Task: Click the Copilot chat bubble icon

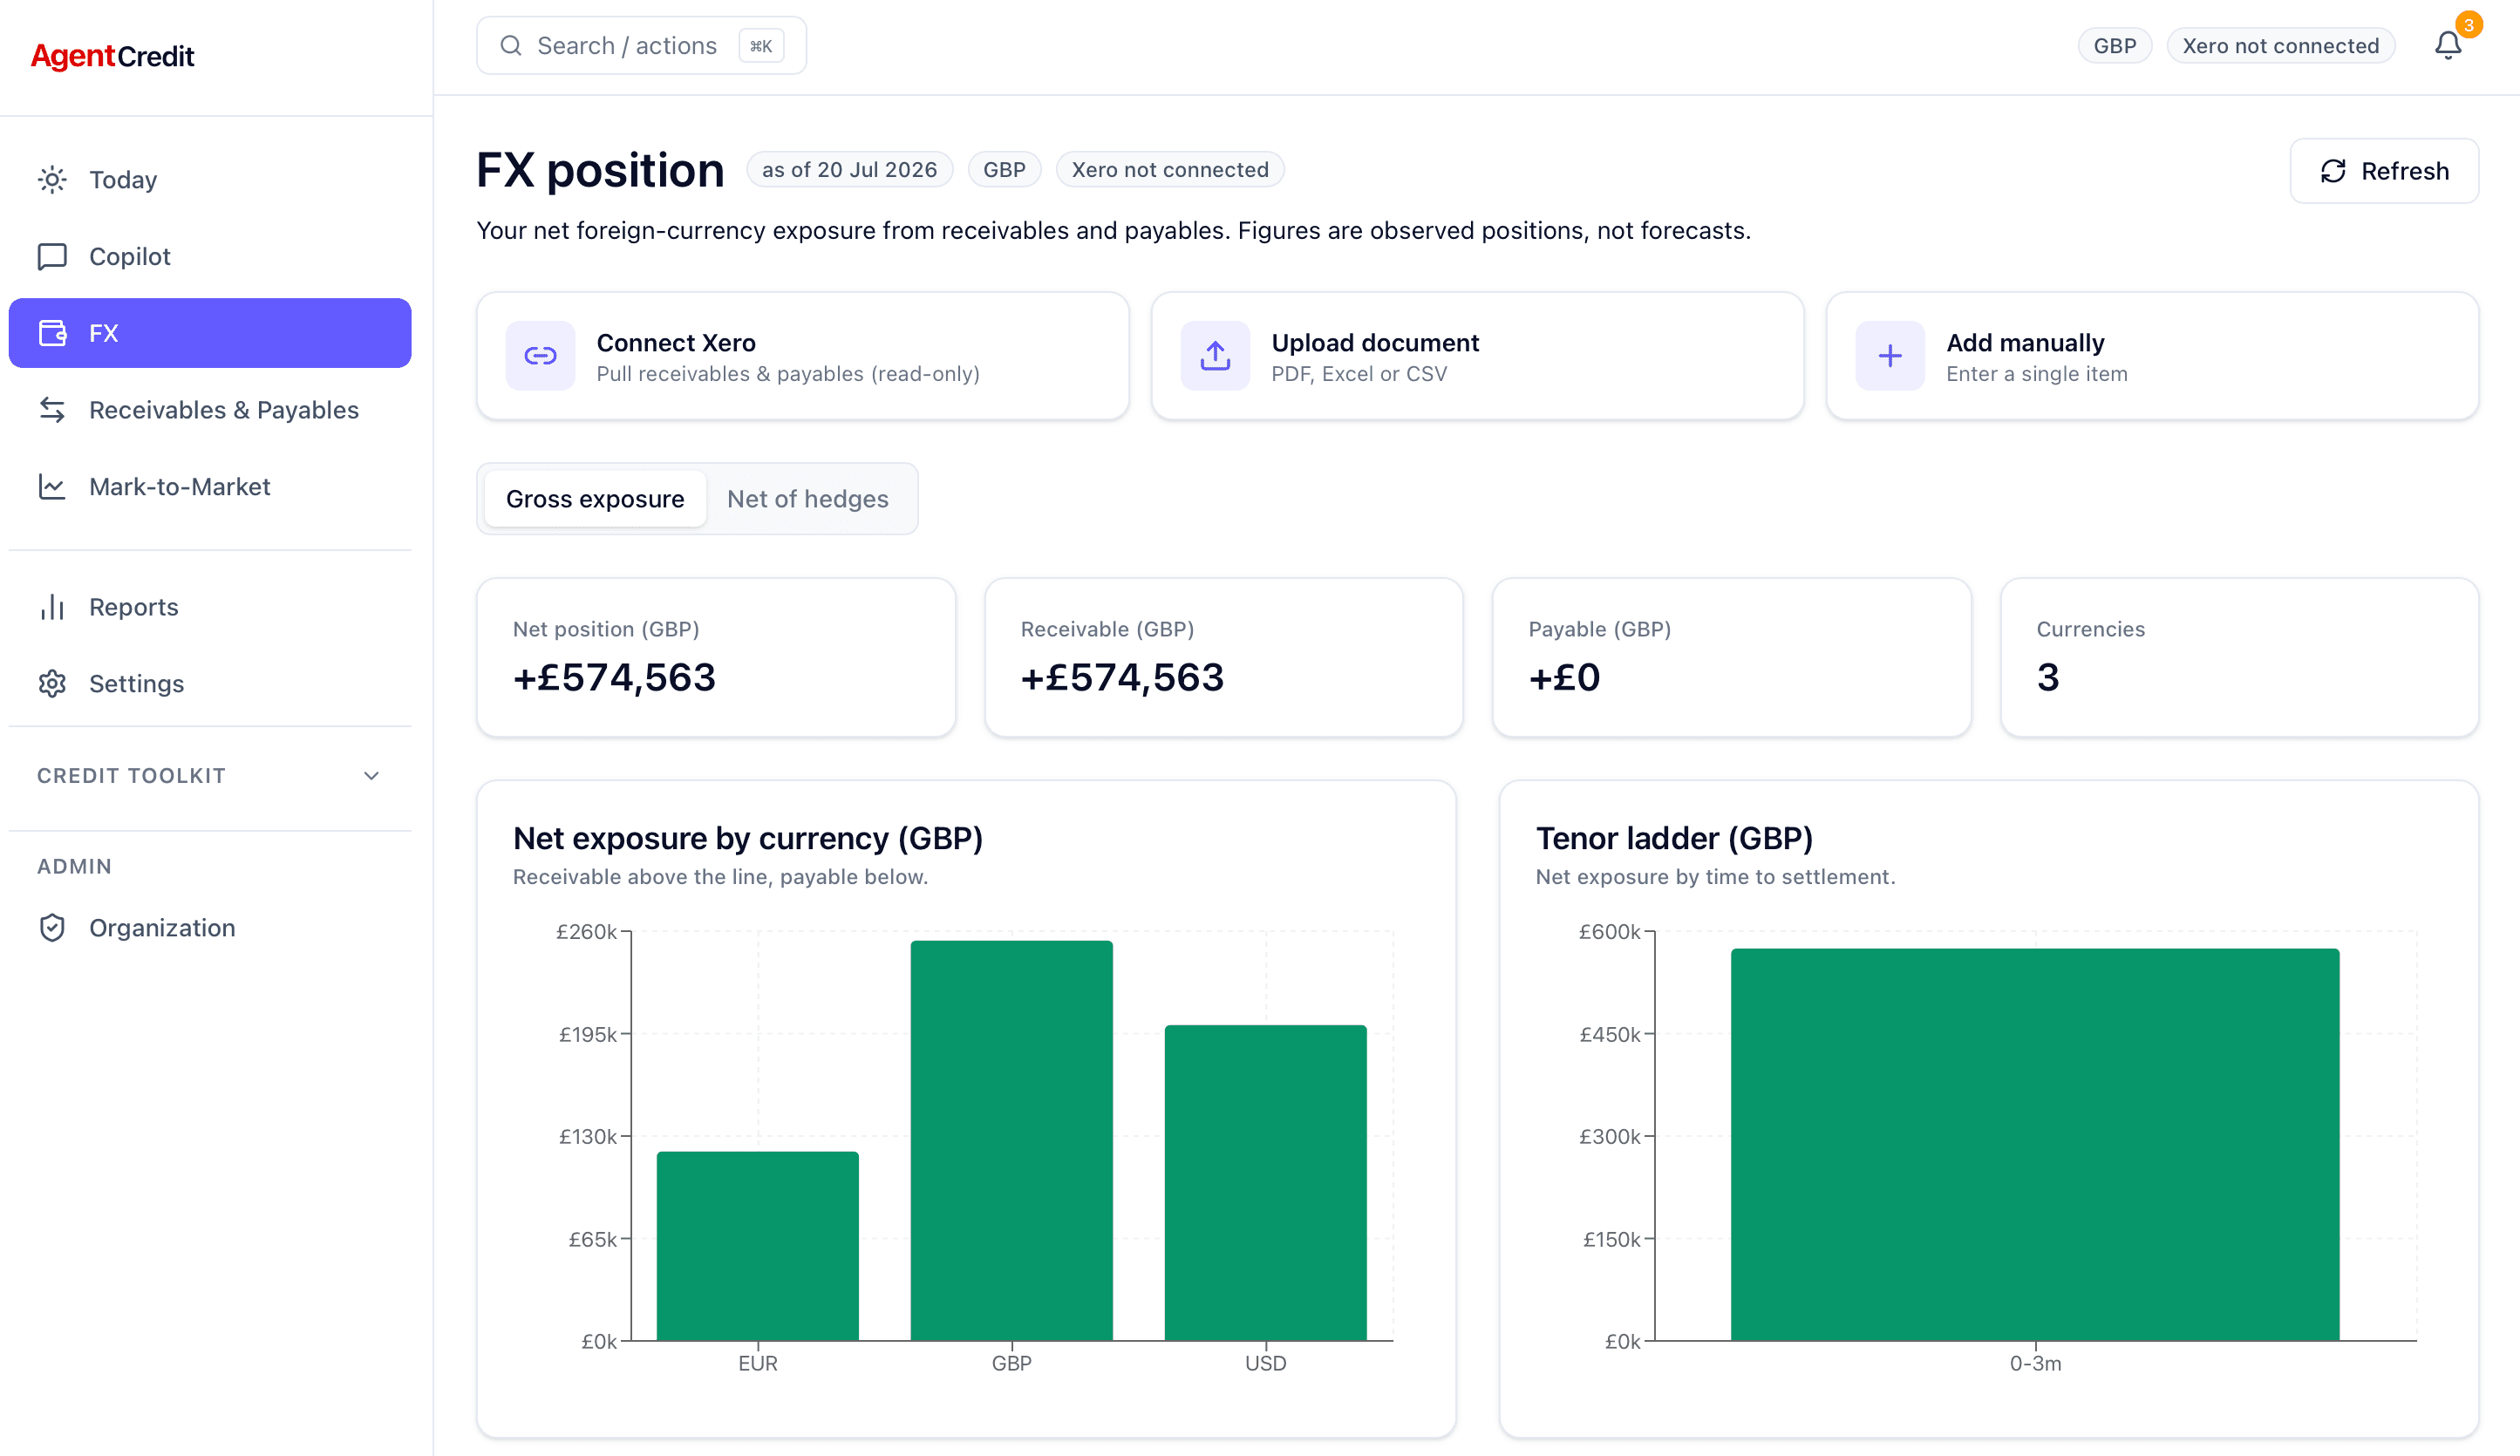Action: (52, 256)
